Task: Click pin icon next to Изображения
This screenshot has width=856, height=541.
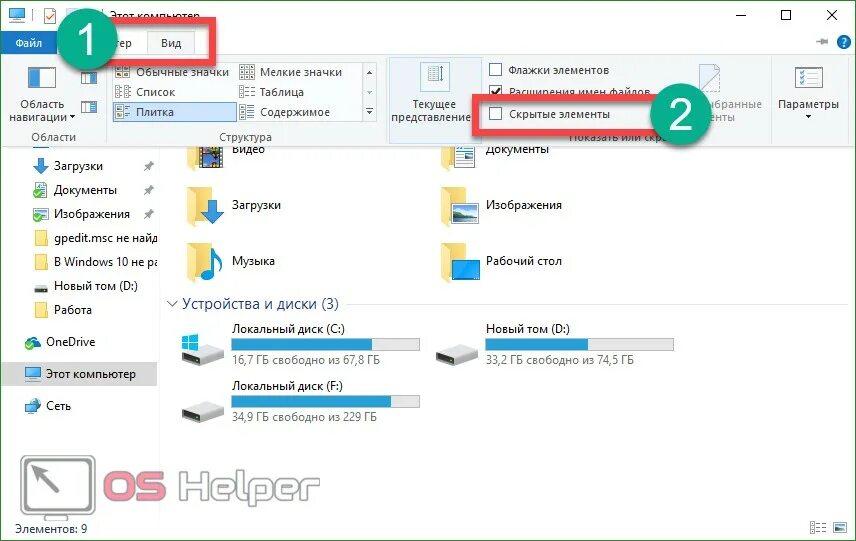Action: tap(148, 214)
